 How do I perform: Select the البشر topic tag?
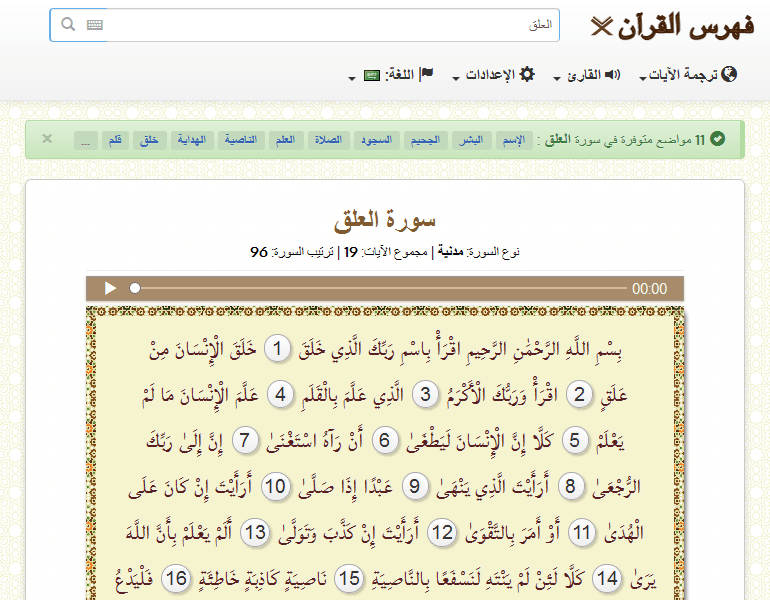point(471,140)
